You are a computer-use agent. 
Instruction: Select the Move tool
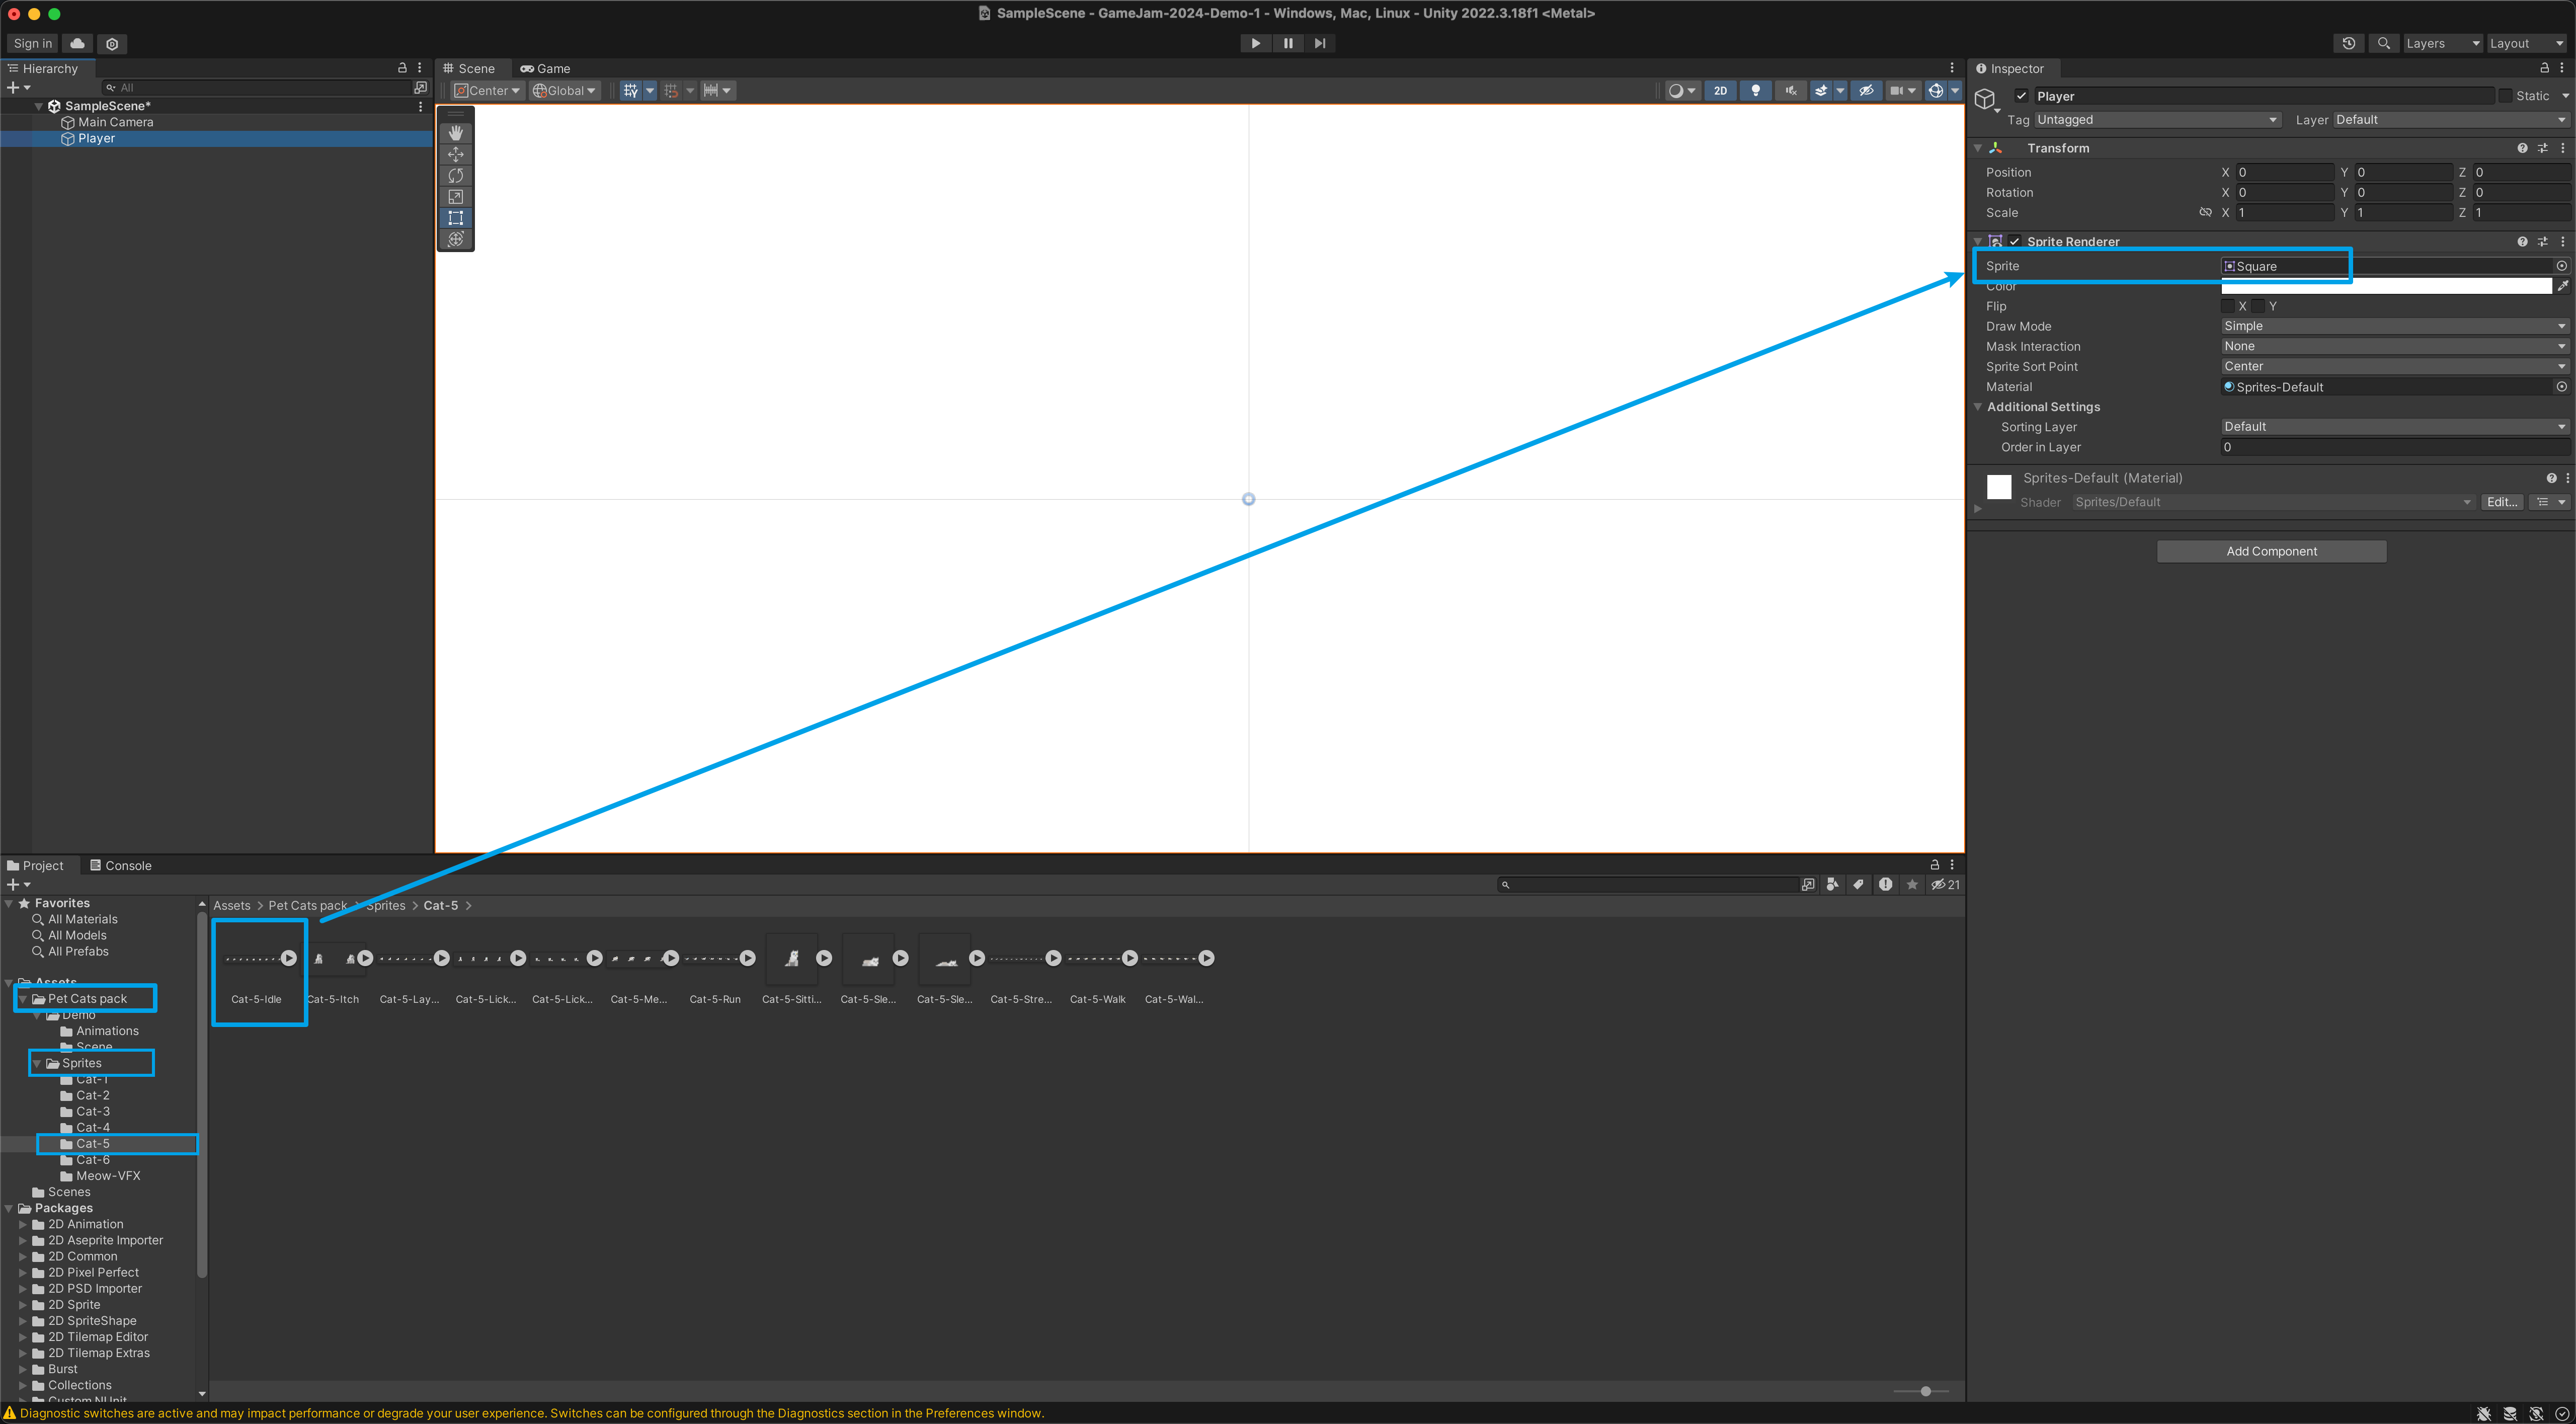[456, 154]
